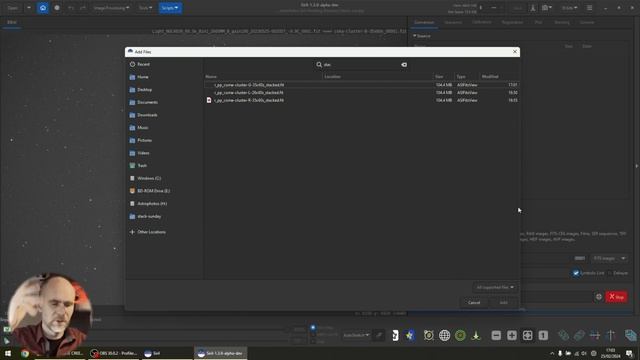Screen dimensions: 640x360
Task: Open the FITS images output format dropdown
Action: pyautogui.click(x=609, y=258)
